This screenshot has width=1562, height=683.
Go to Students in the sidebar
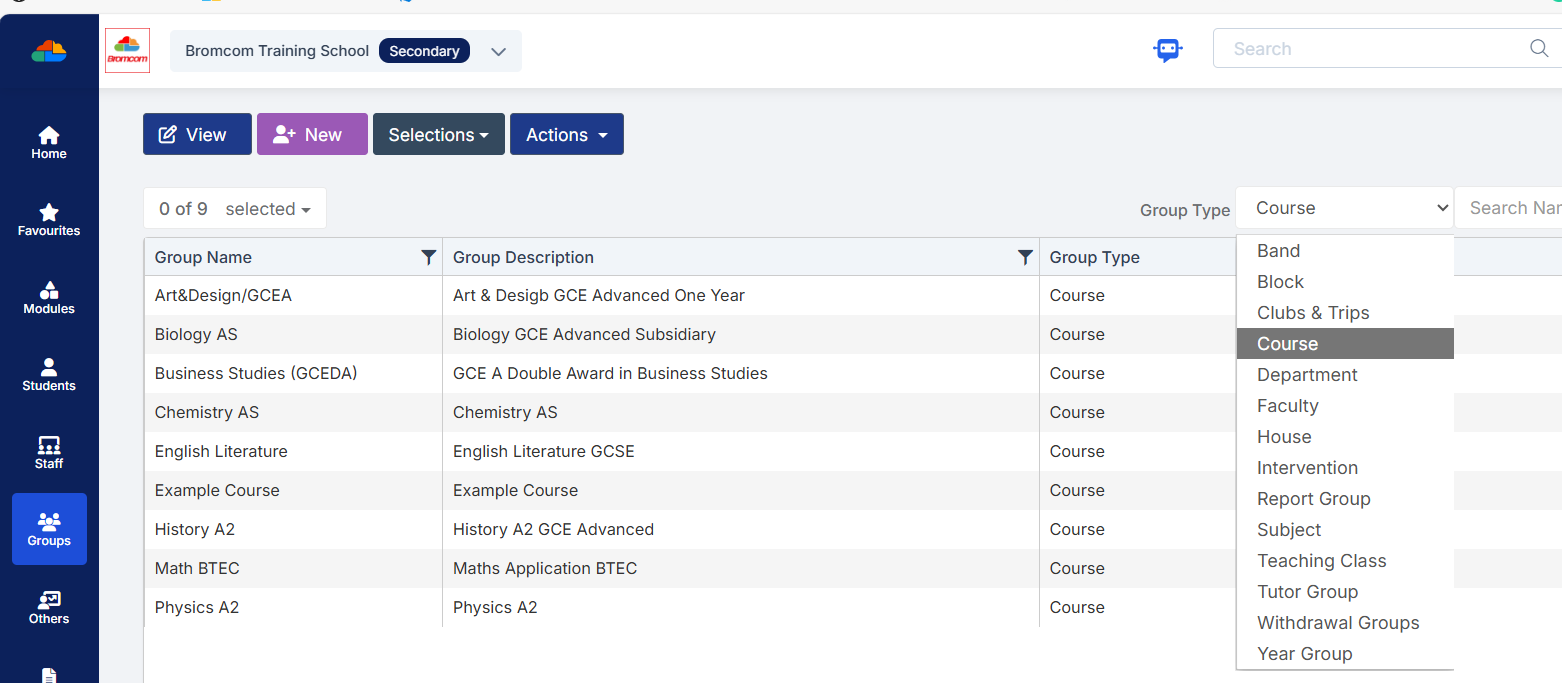point(48,374)
